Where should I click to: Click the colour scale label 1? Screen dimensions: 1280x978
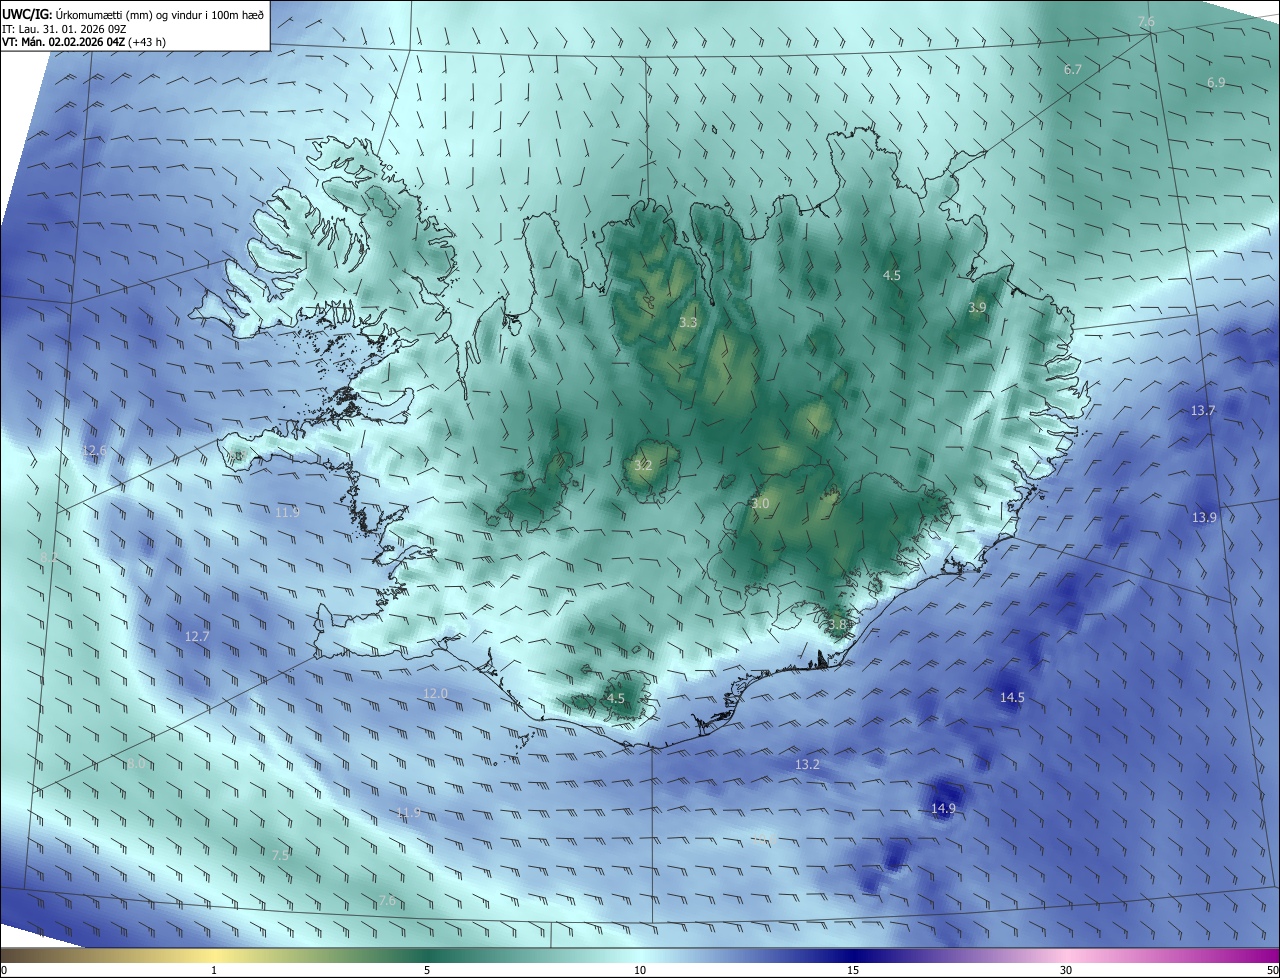point(214,971)
